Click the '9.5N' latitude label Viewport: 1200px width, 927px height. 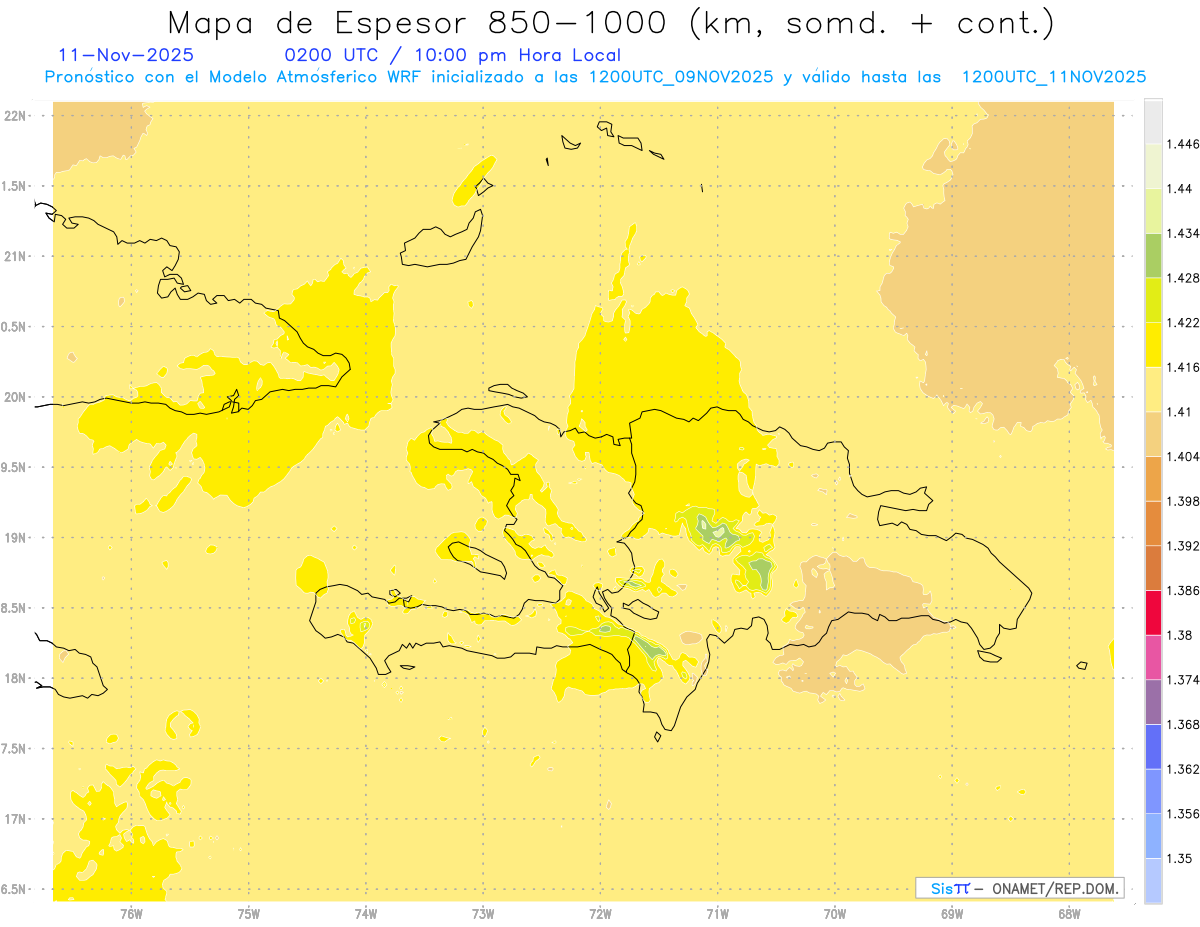[14, 467]
